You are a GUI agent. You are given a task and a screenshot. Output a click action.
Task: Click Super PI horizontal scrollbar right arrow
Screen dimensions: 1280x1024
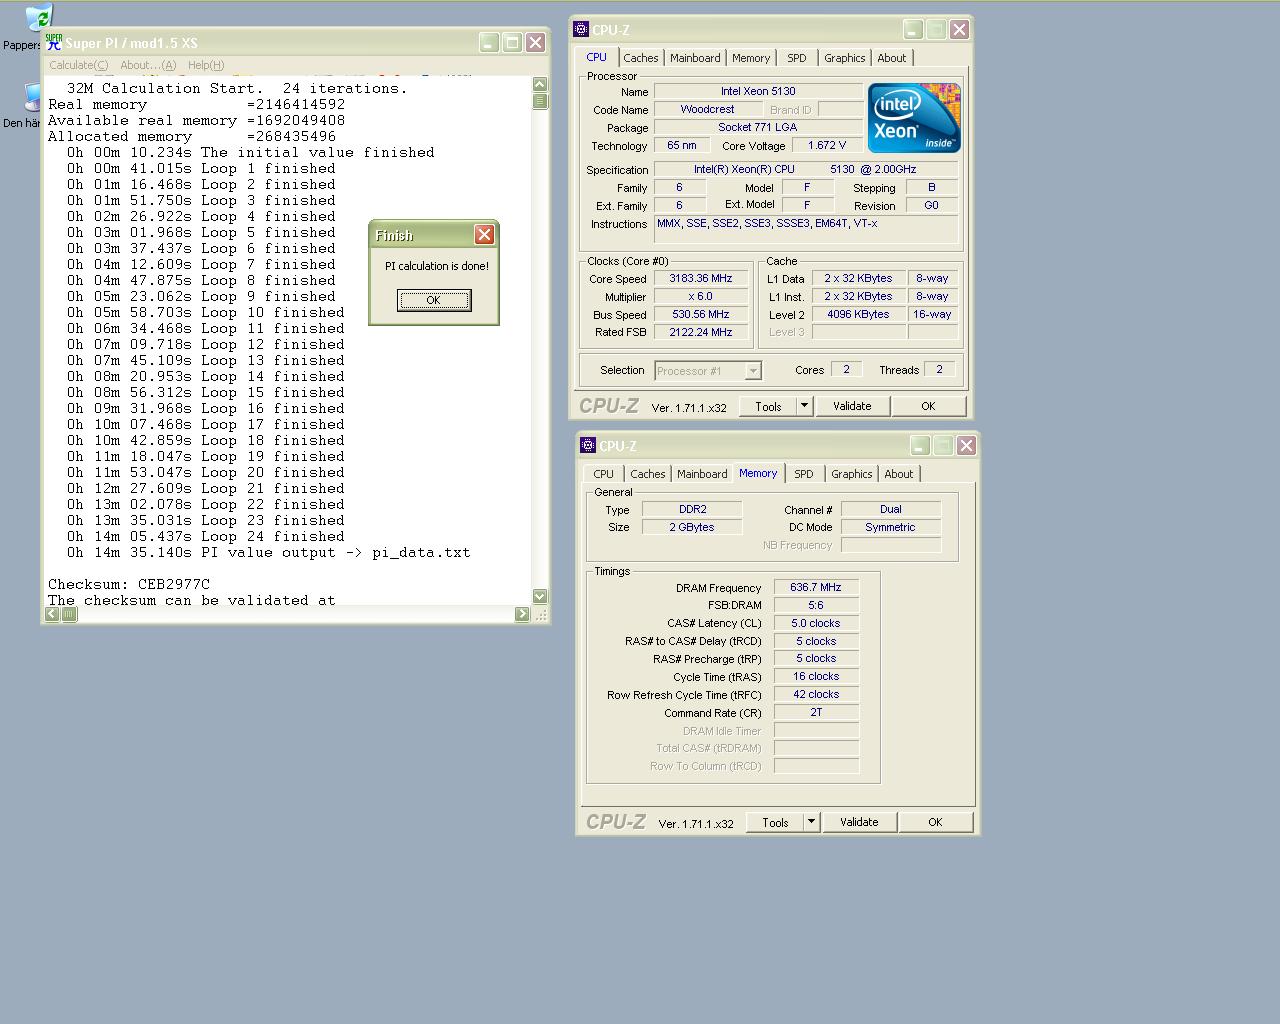click(x=522, y=614)
